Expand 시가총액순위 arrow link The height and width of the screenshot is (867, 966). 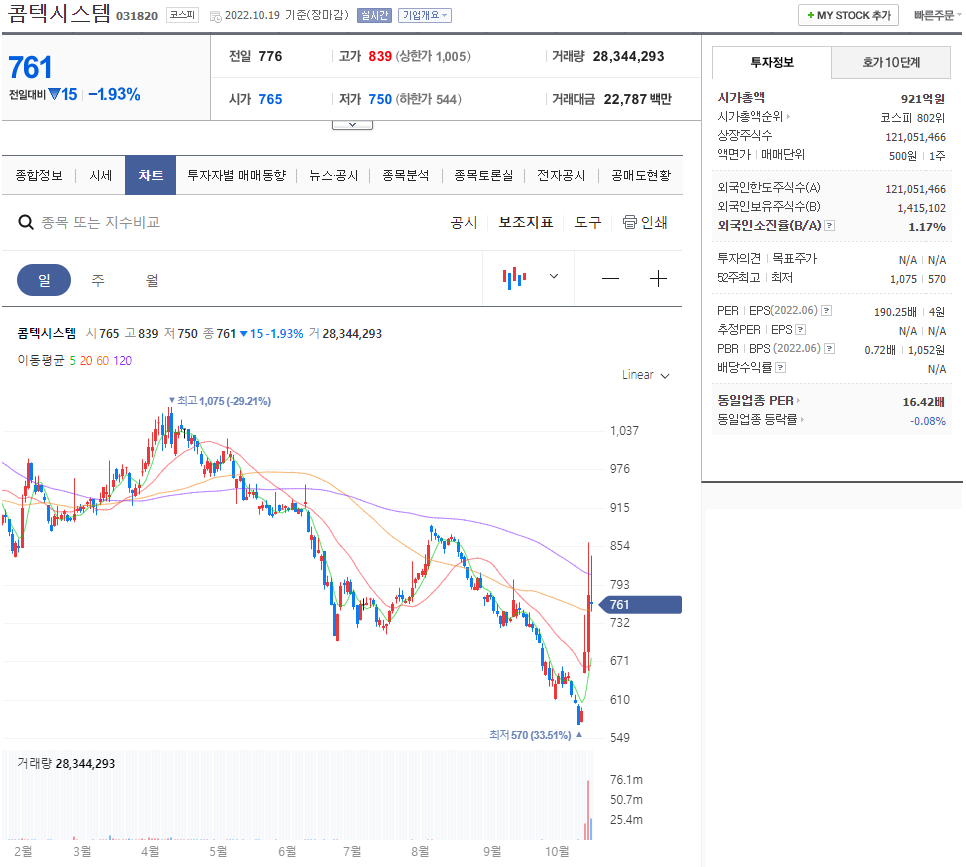point(788,116)
